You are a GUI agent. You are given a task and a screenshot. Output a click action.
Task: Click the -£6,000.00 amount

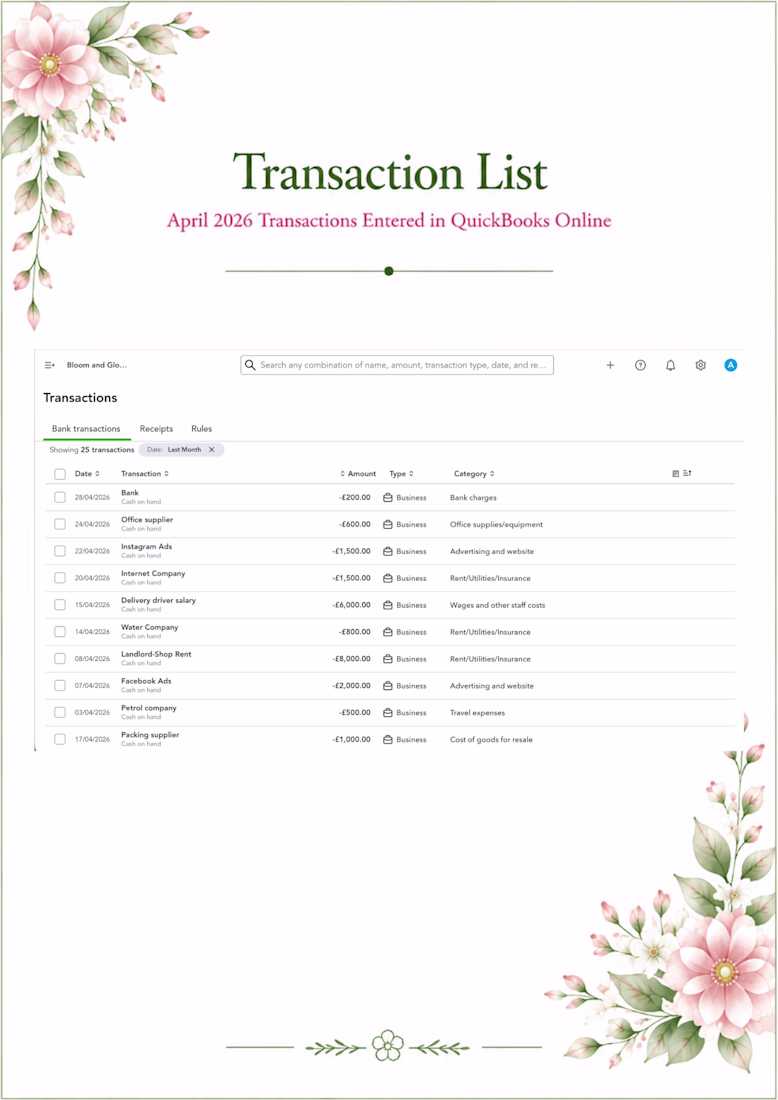[x=351, y=605]
